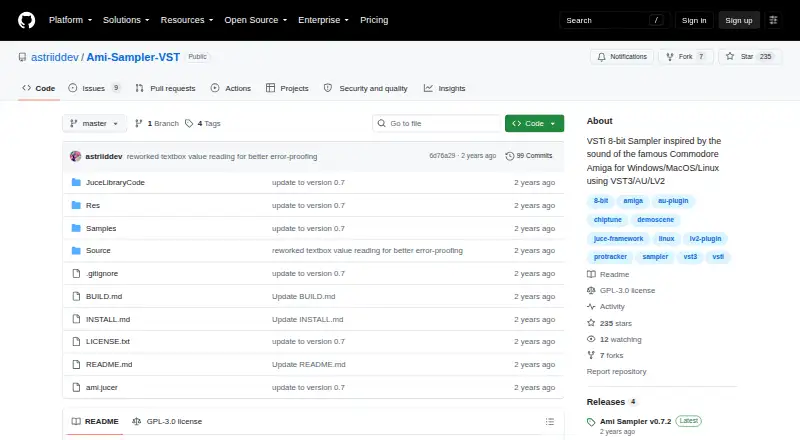Select the Code repository tab
The image size is (800, 440).
click(x=39, y=88)
